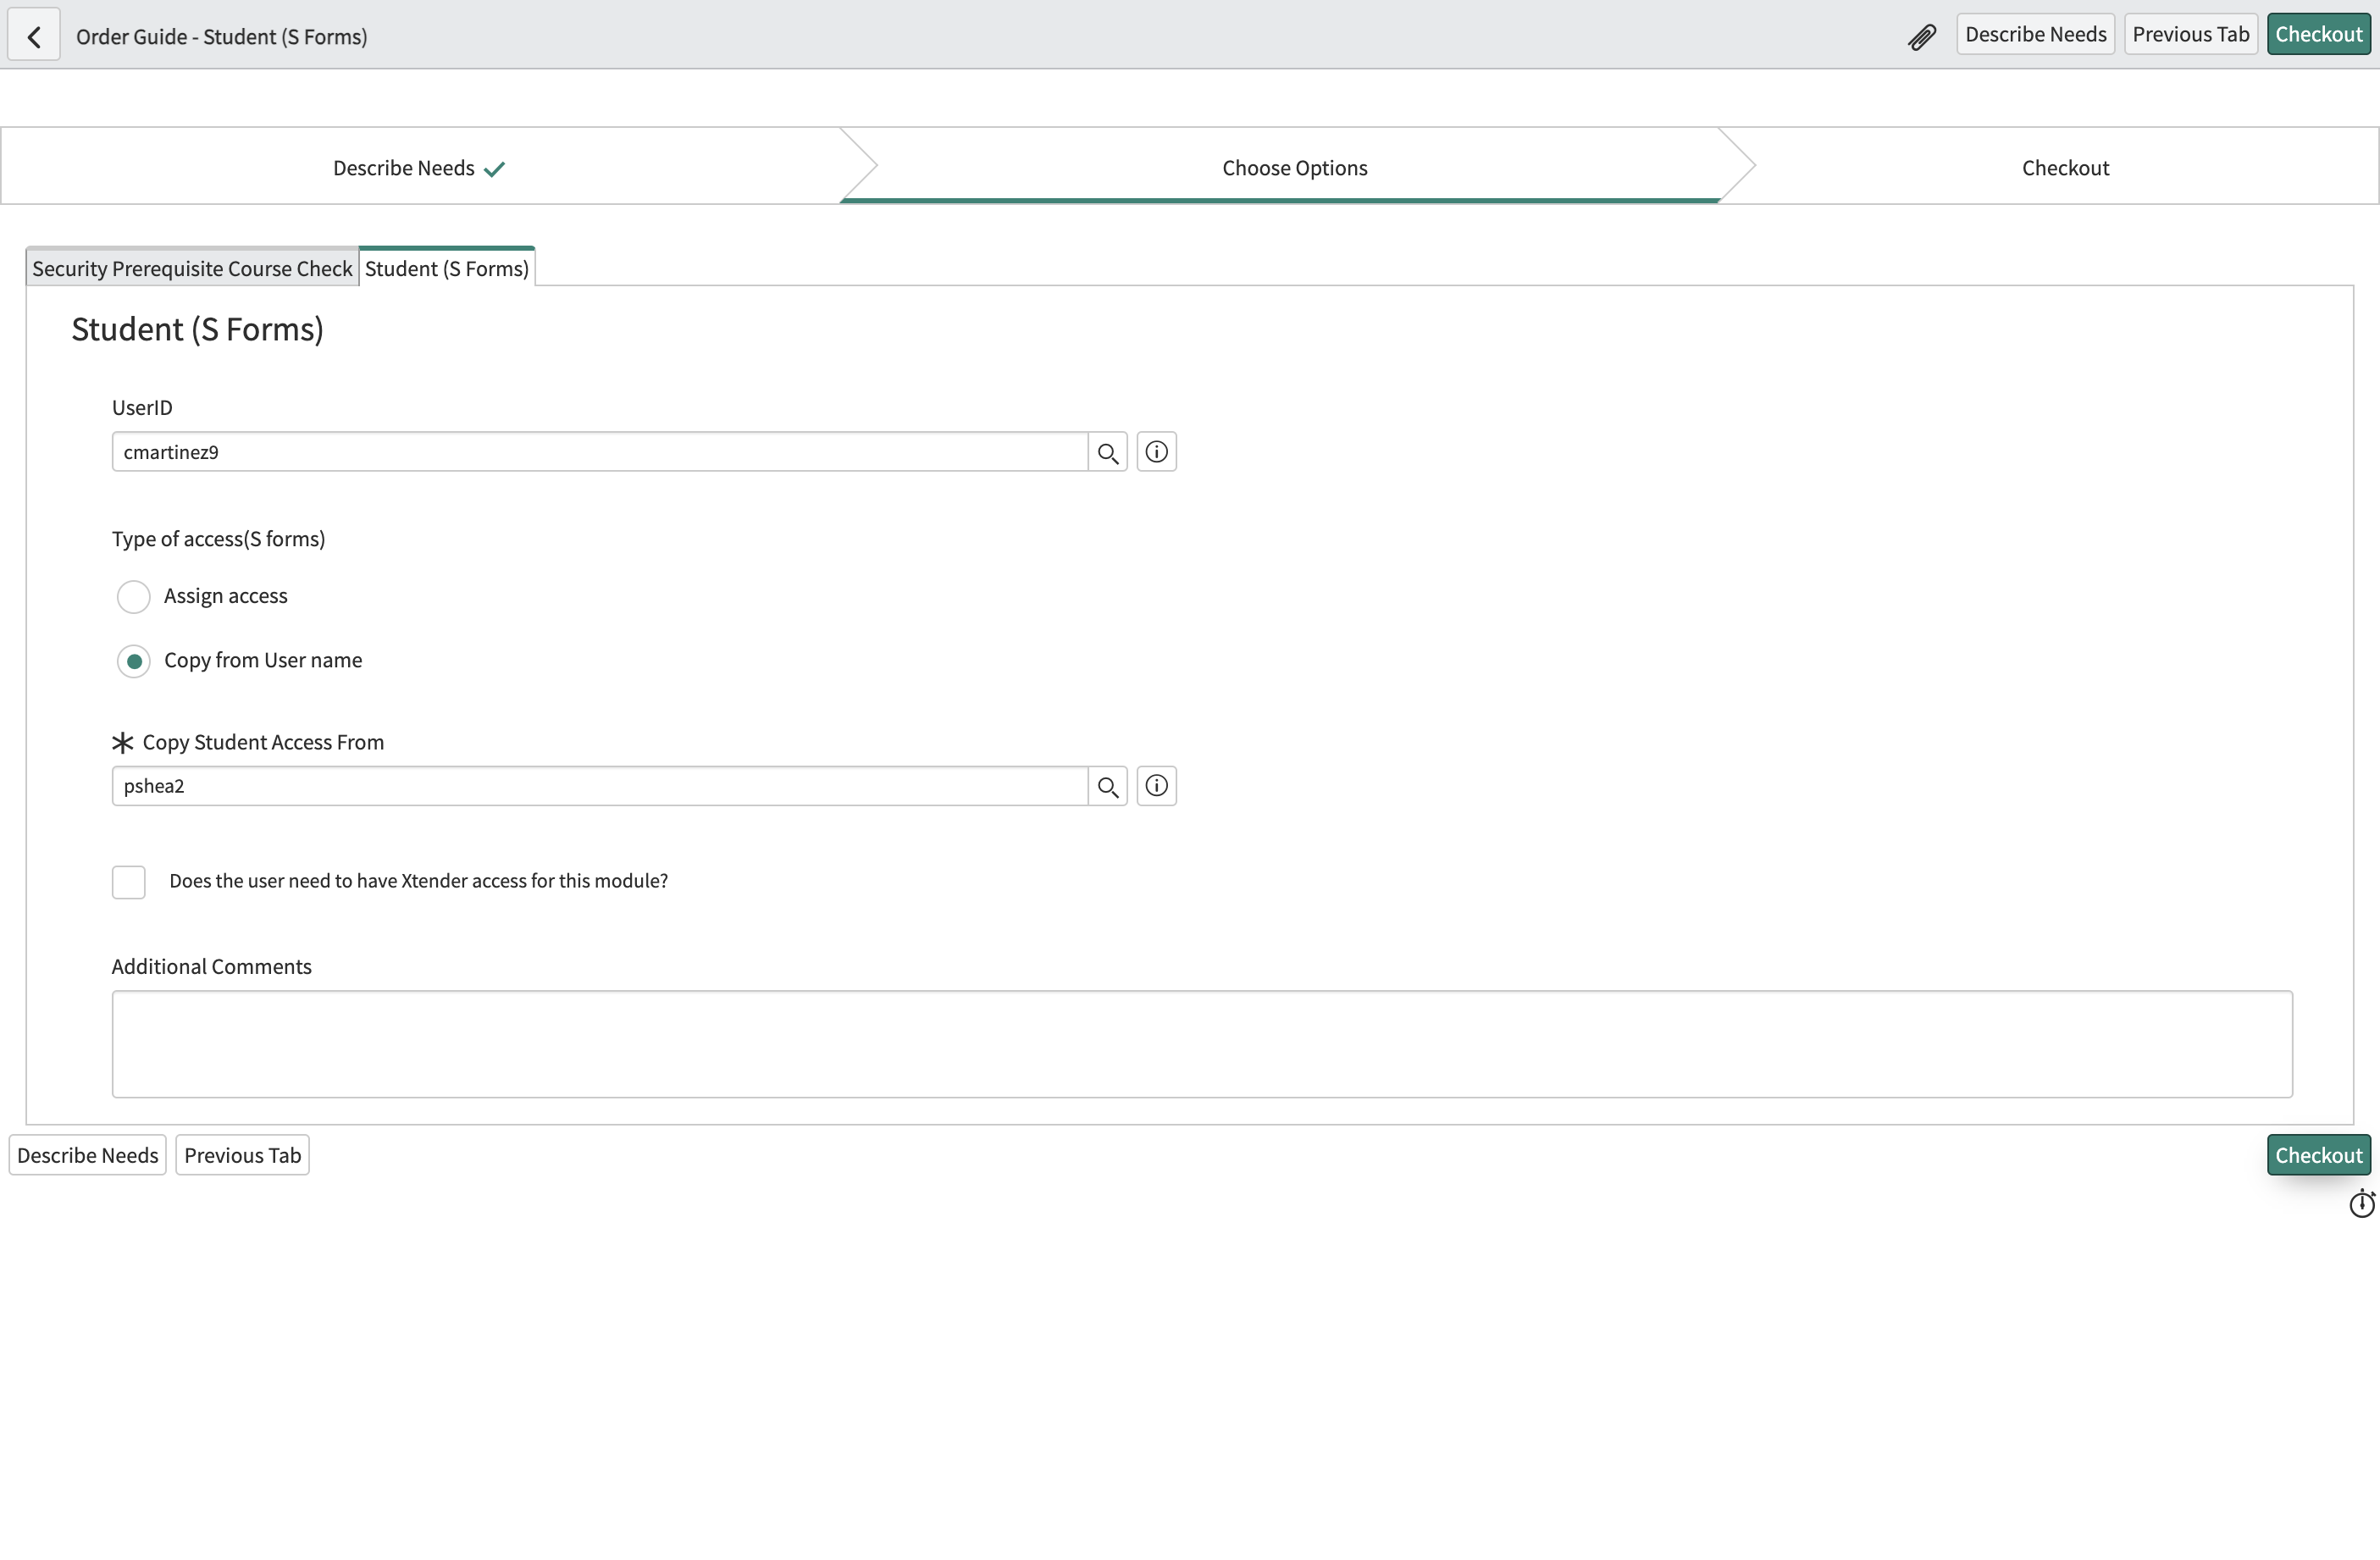The height and width of the screenshot is (1560, 2380).
Task: Click the UserID field containing cmartinez9
Action: pos(600,452)
